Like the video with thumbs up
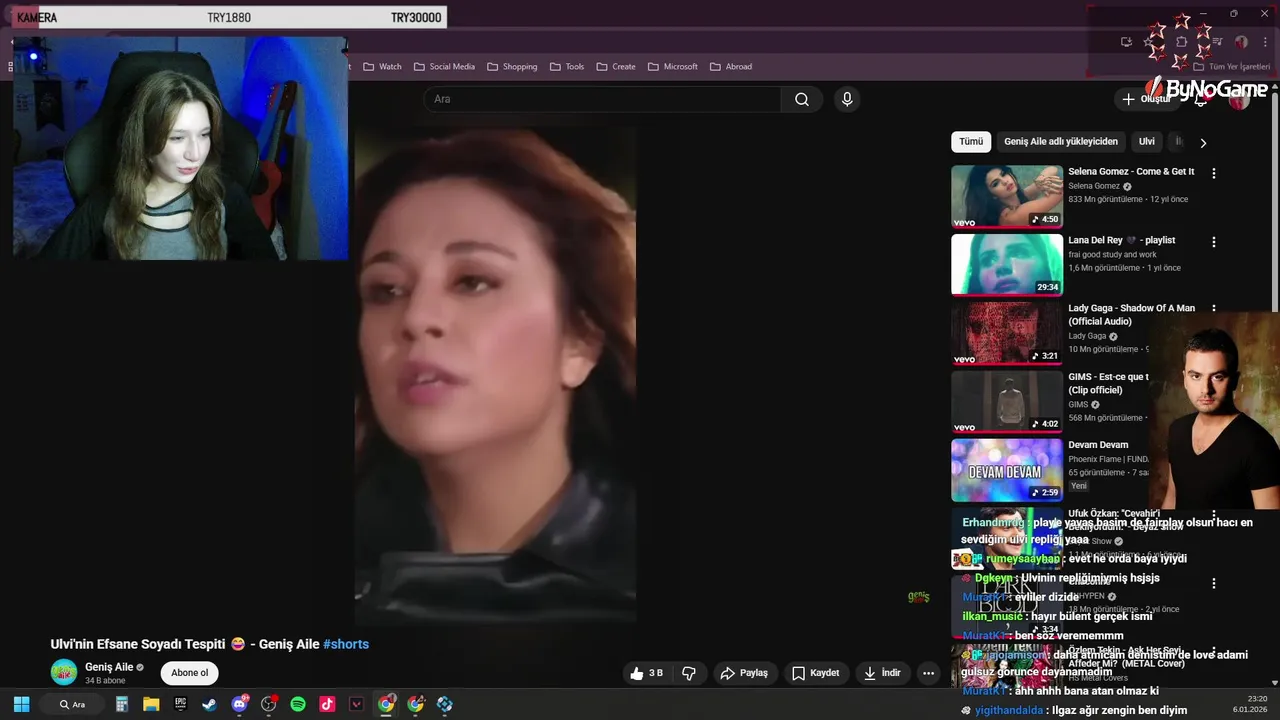Screen dimensions: 1280x720 point(646,673)
